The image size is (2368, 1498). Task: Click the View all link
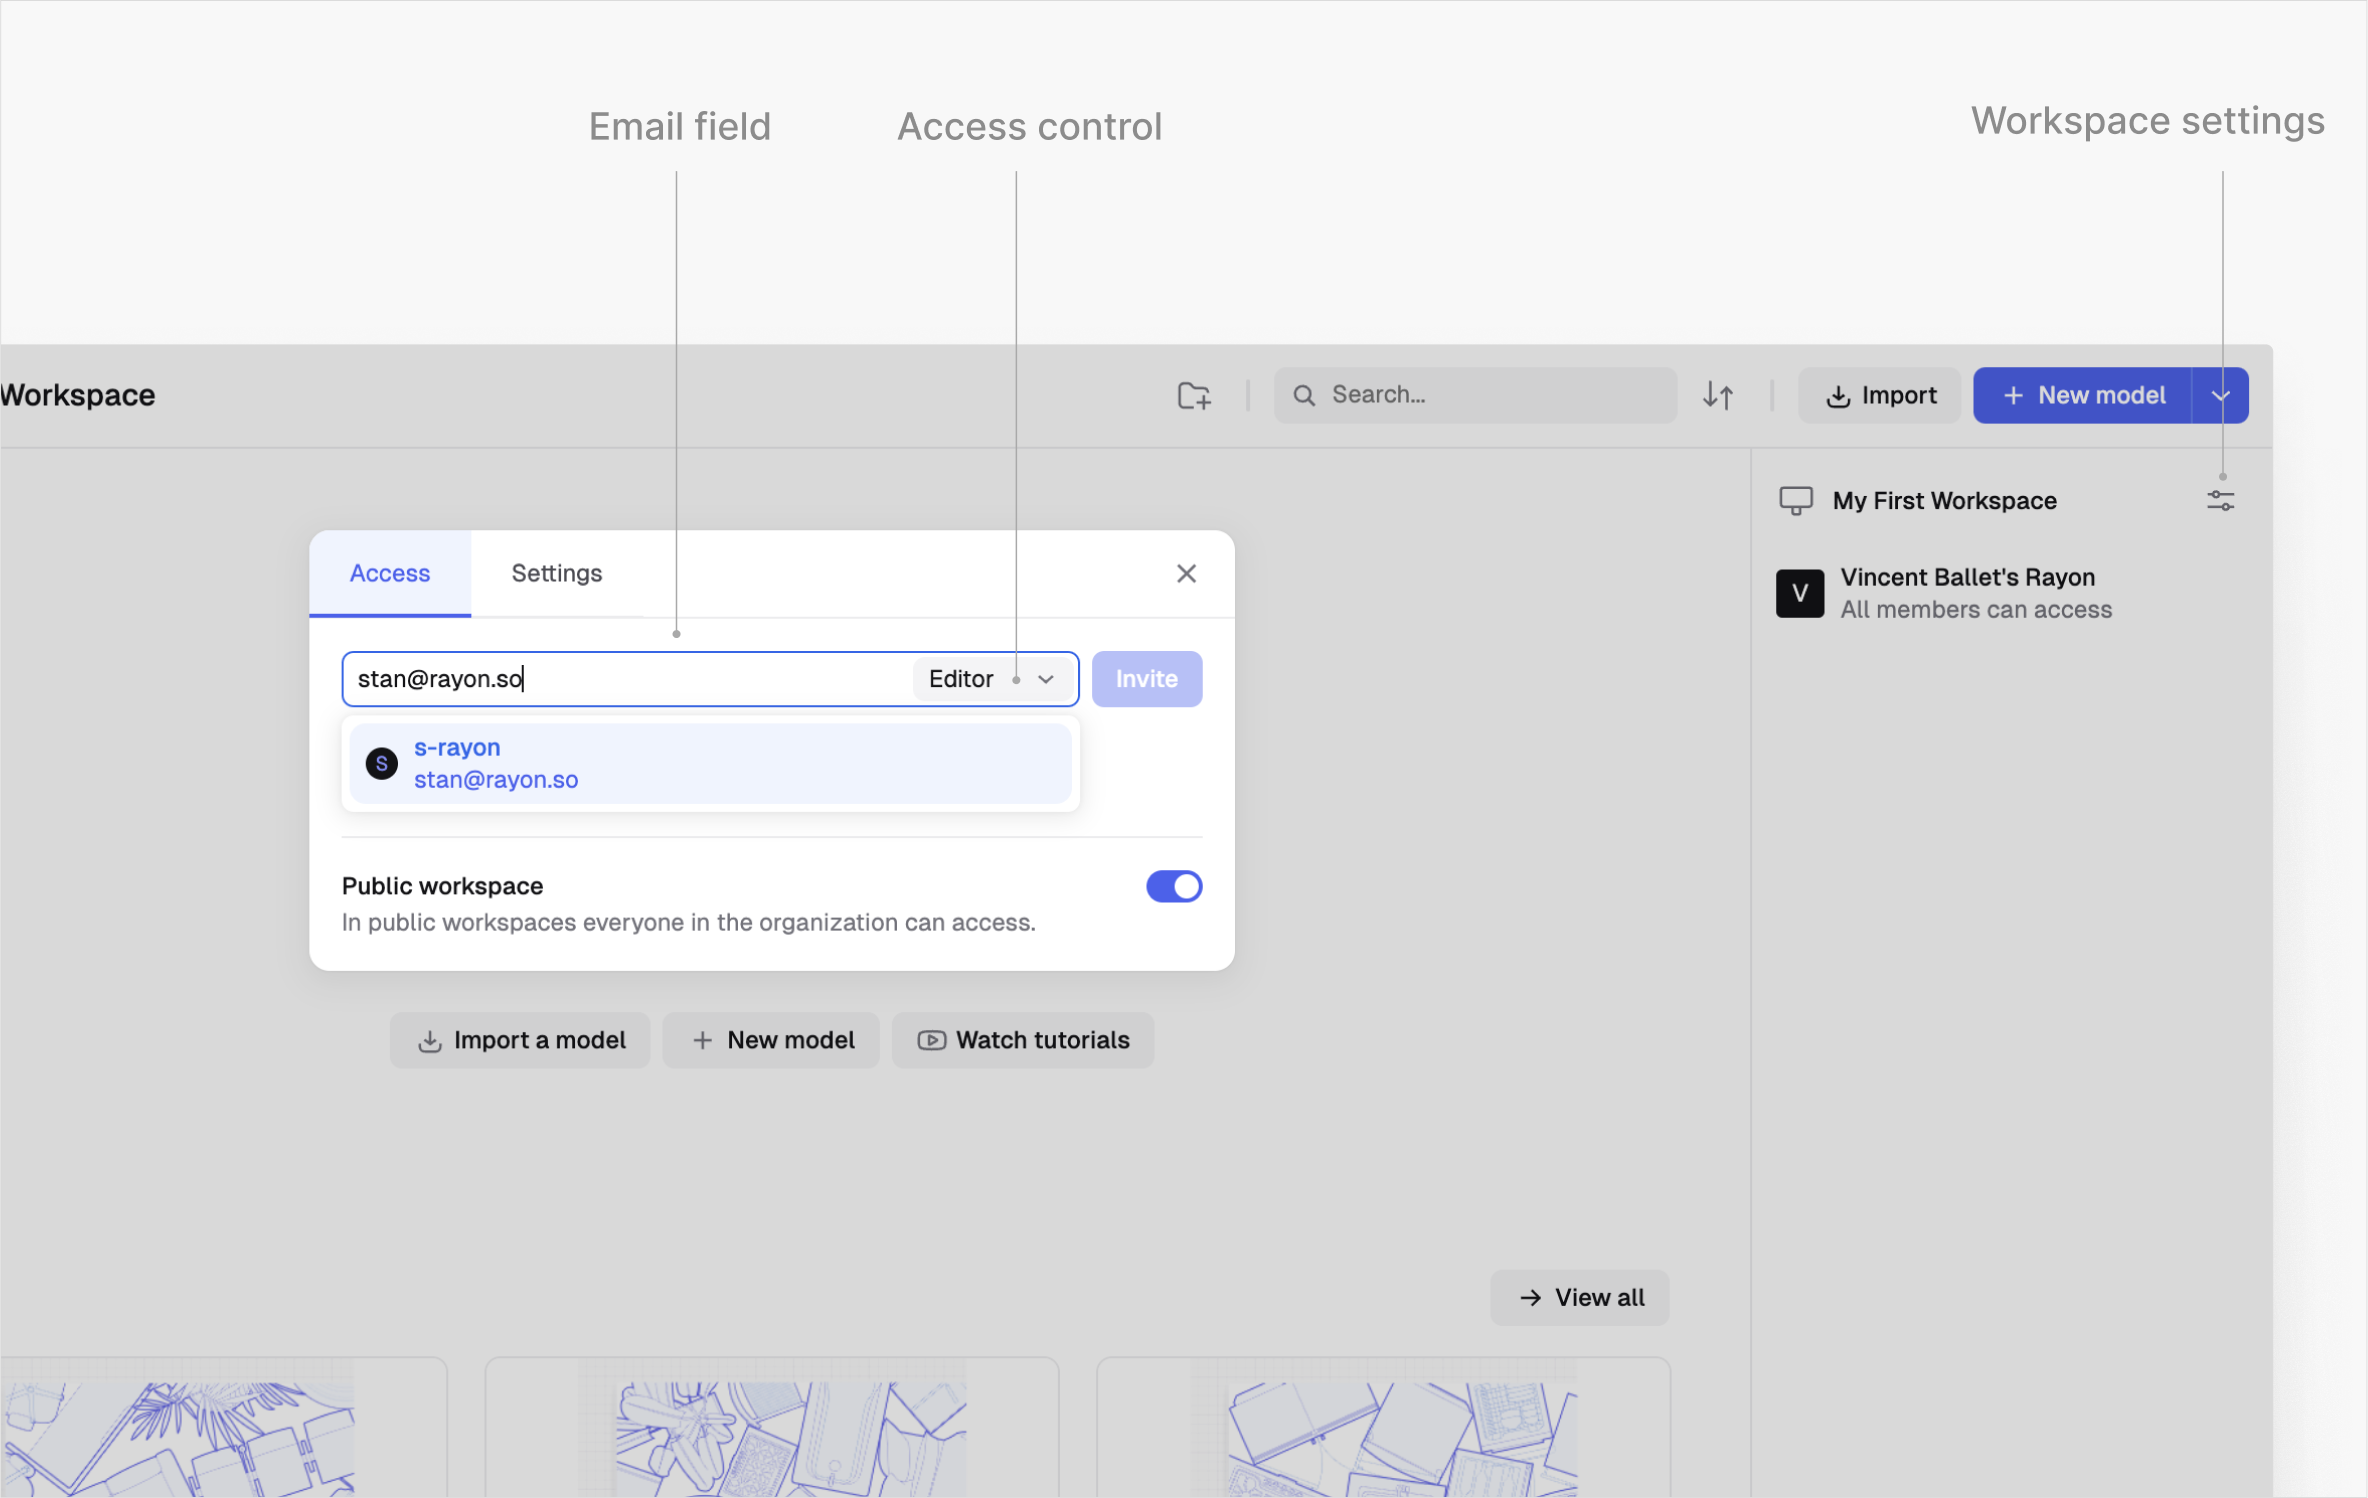pos(1579,1297)
